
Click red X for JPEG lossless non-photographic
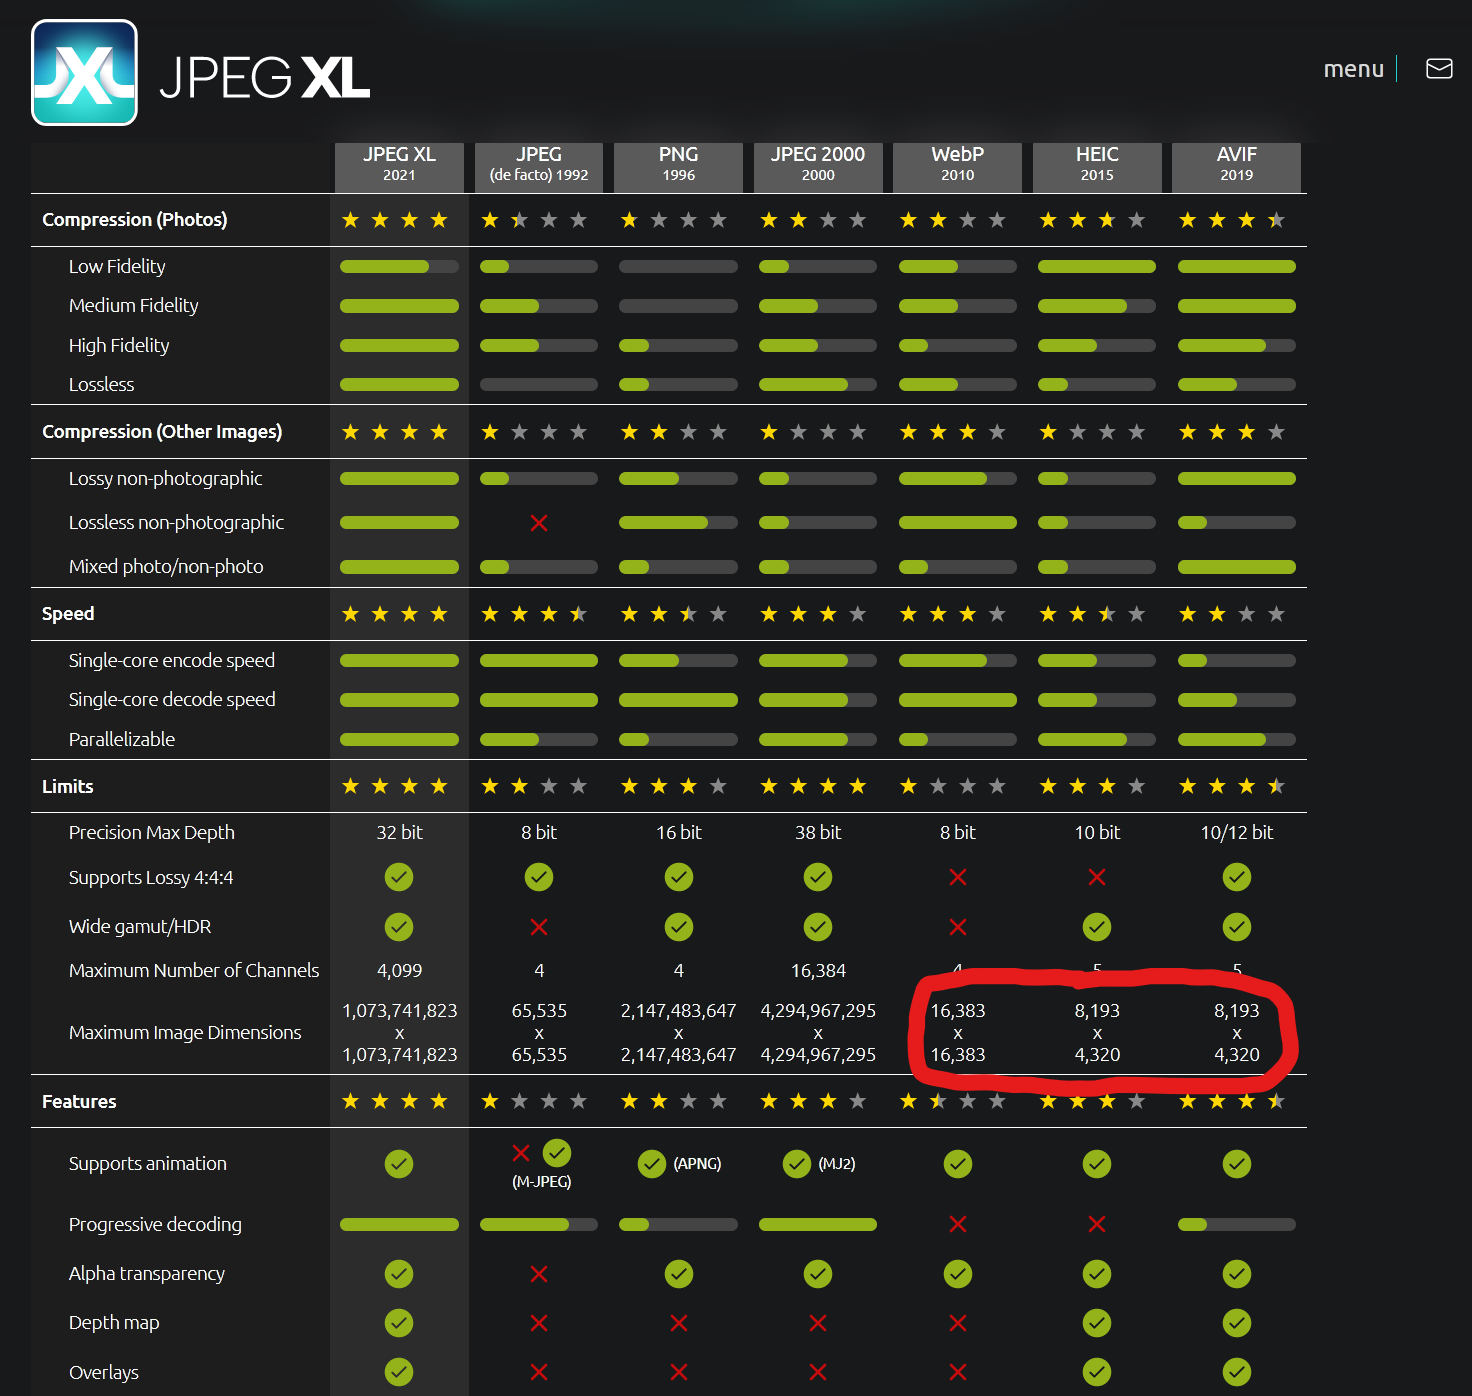click(x=539, y=523)
